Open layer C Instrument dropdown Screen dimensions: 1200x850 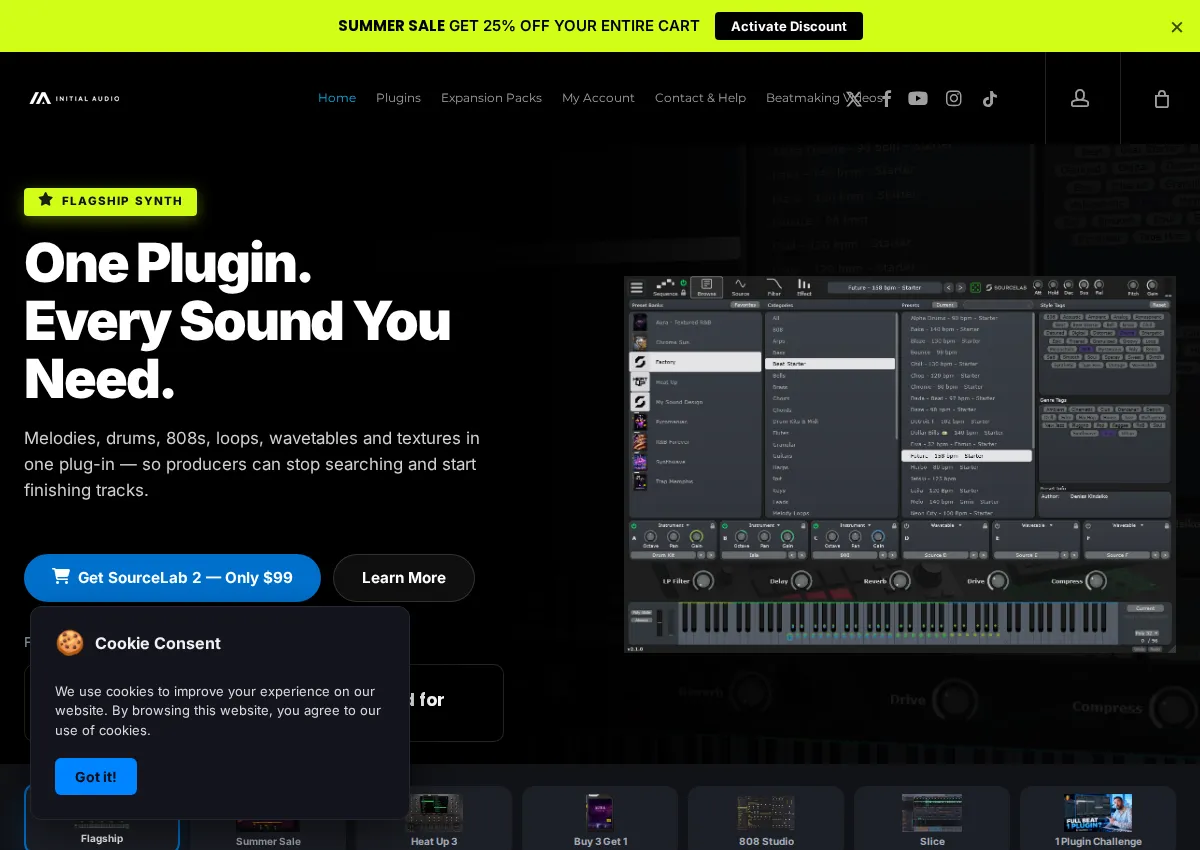coord(856,525)
